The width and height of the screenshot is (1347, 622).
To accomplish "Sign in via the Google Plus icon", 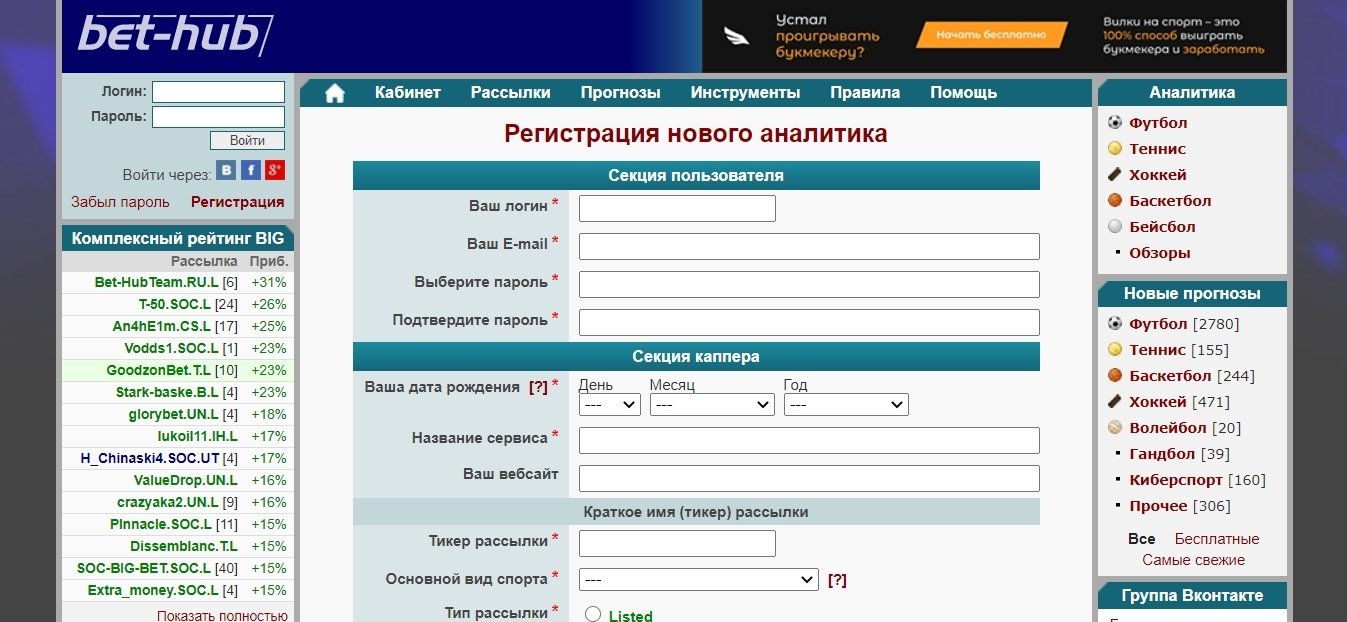I will tap(275, 170).
